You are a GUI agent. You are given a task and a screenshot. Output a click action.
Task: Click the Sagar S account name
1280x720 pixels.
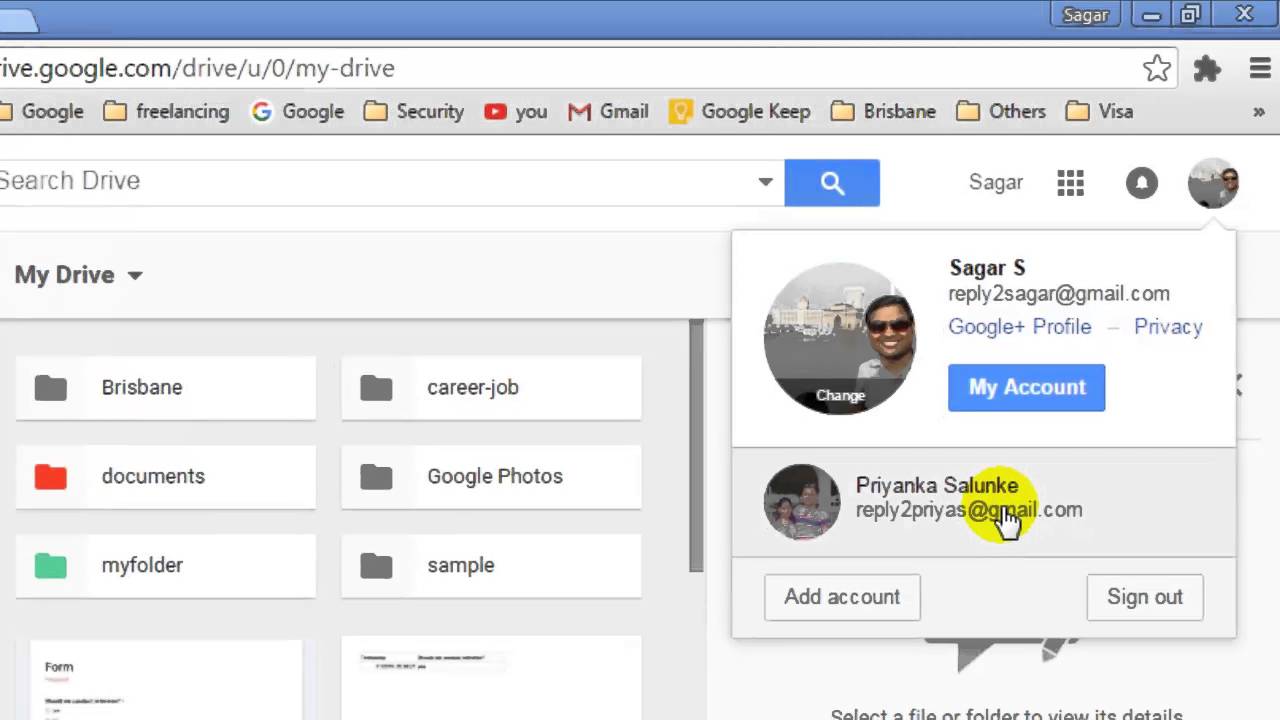(x=987, y=268)
